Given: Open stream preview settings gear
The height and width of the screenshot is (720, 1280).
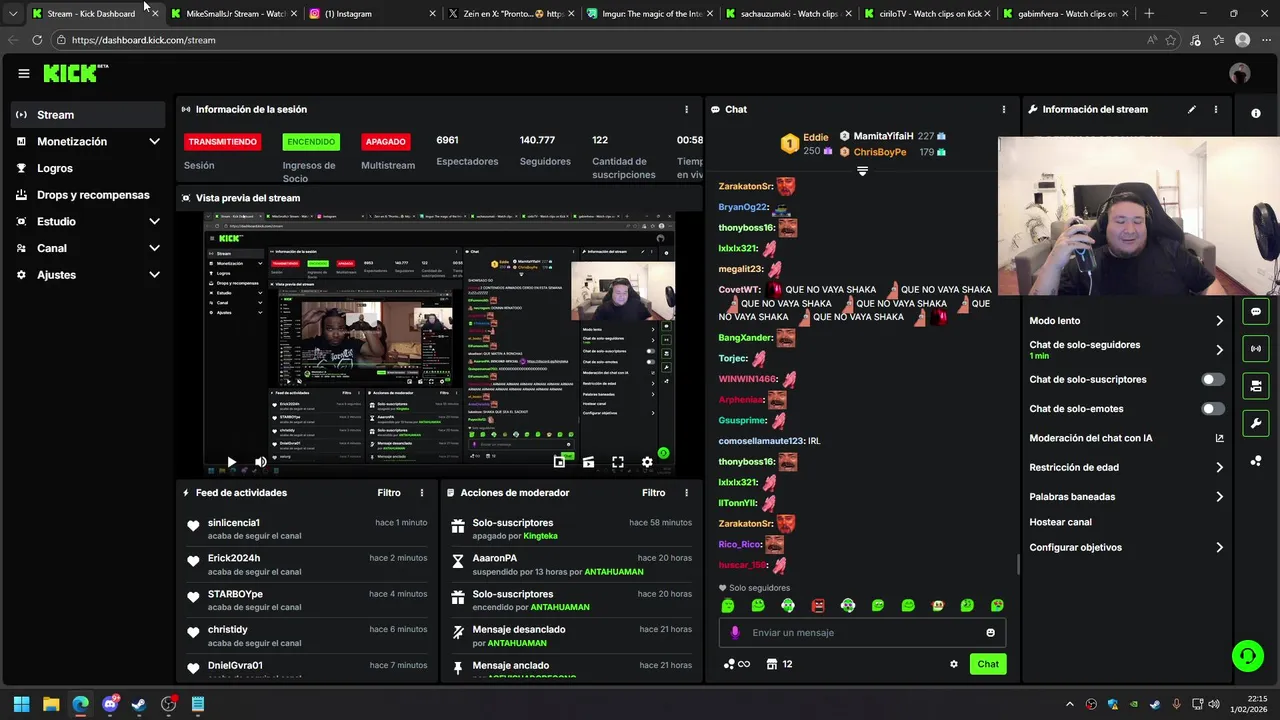Looking at the screenshot, I should point(647,462).
